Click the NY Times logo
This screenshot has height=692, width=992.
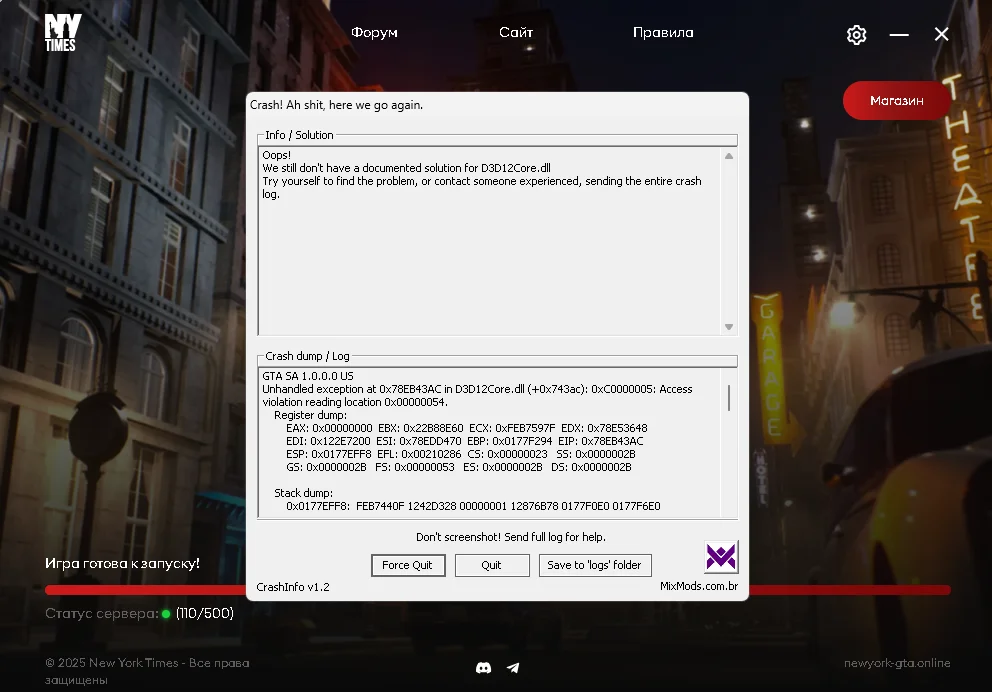(x=62, y=33)
